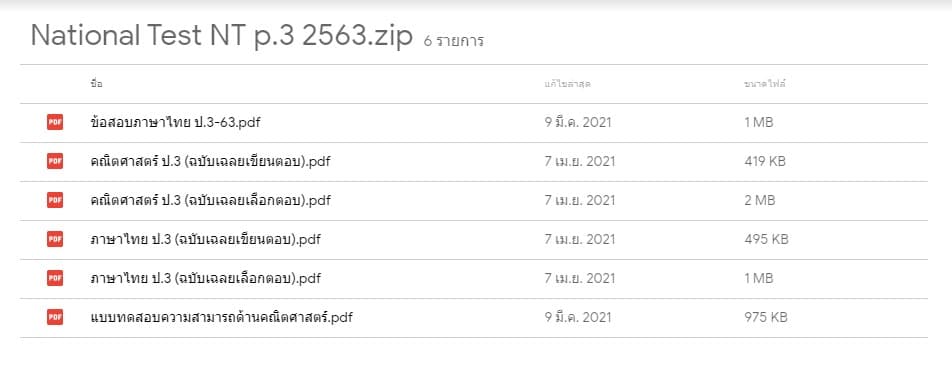This screenshot has width=952, height=380.
Task: Open ภาษาไทย ป.3 (ฉบับเฉลยเลือกตอบ).pdf
Action: (x=205, y=278)
